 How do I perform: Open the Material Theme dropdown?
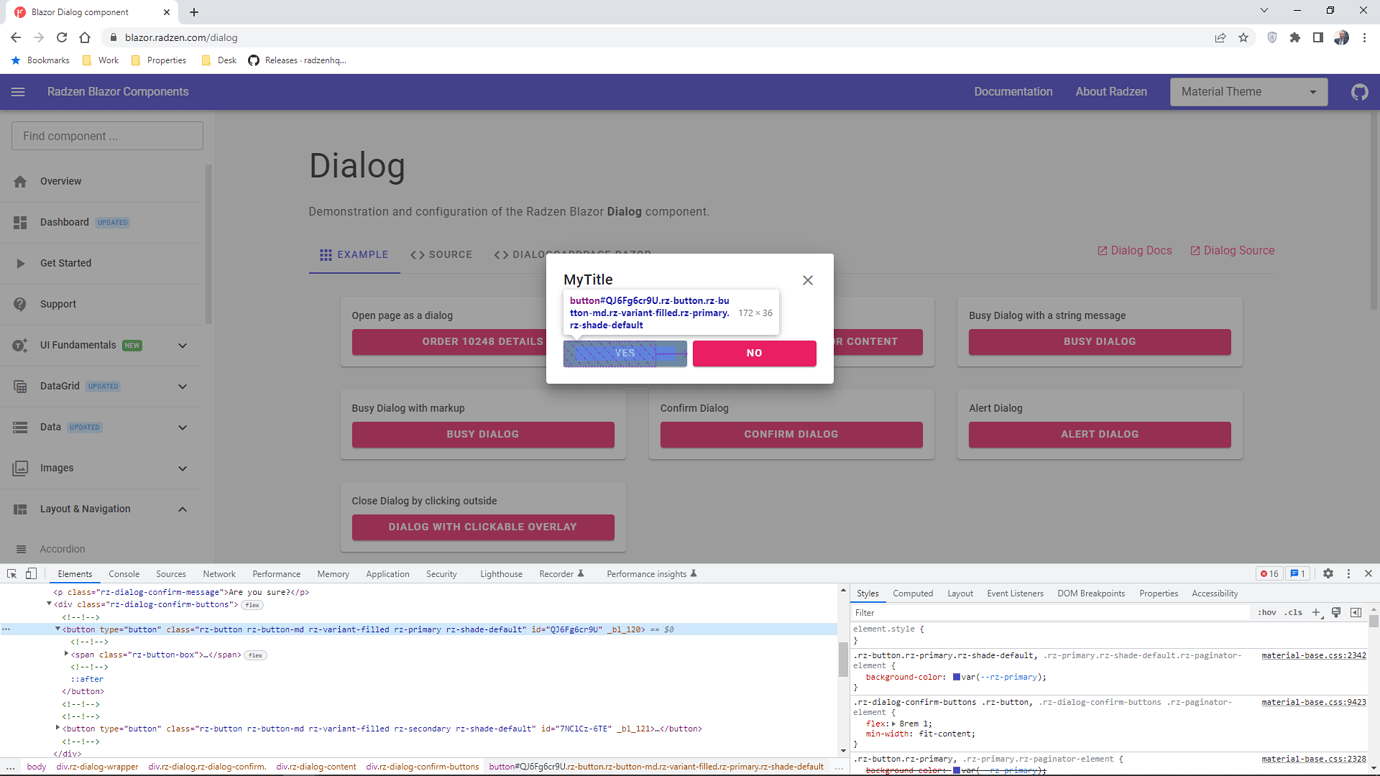[x=1249, y=92]
